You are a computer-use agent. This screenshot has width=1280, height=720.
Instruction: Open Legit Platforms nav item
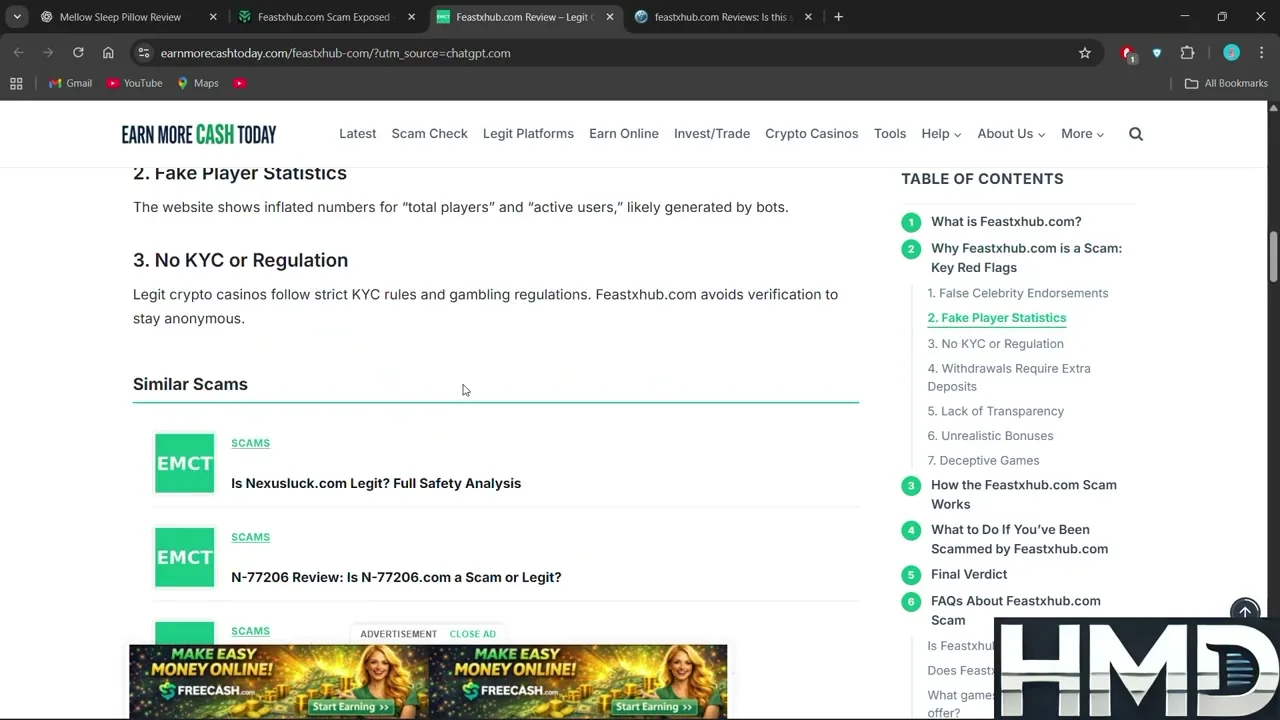coord(528,134)
